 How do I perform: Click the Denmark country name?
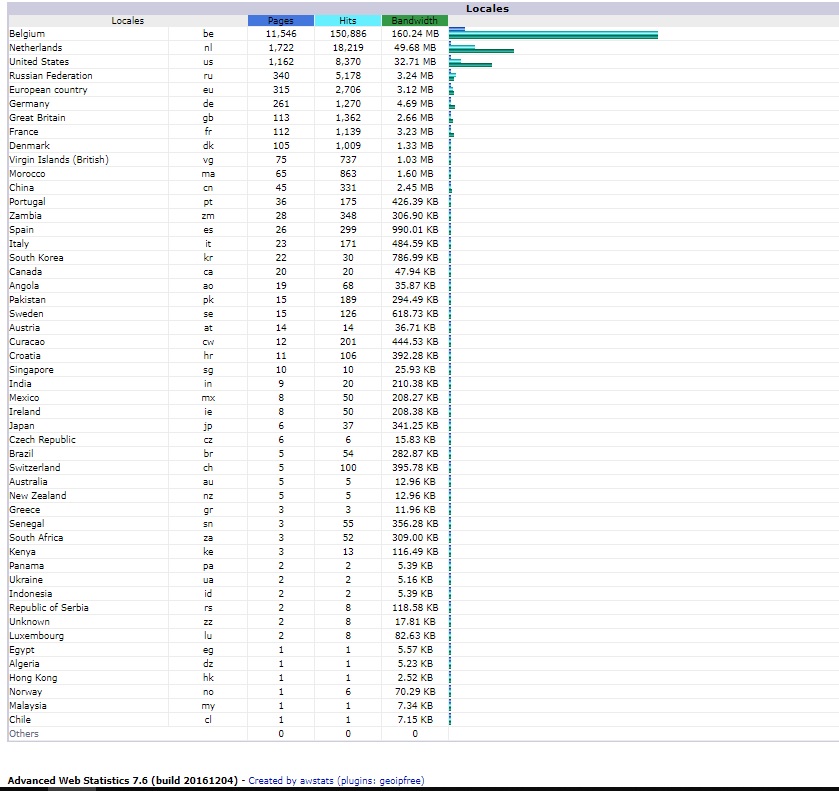(x=29, y=146)
